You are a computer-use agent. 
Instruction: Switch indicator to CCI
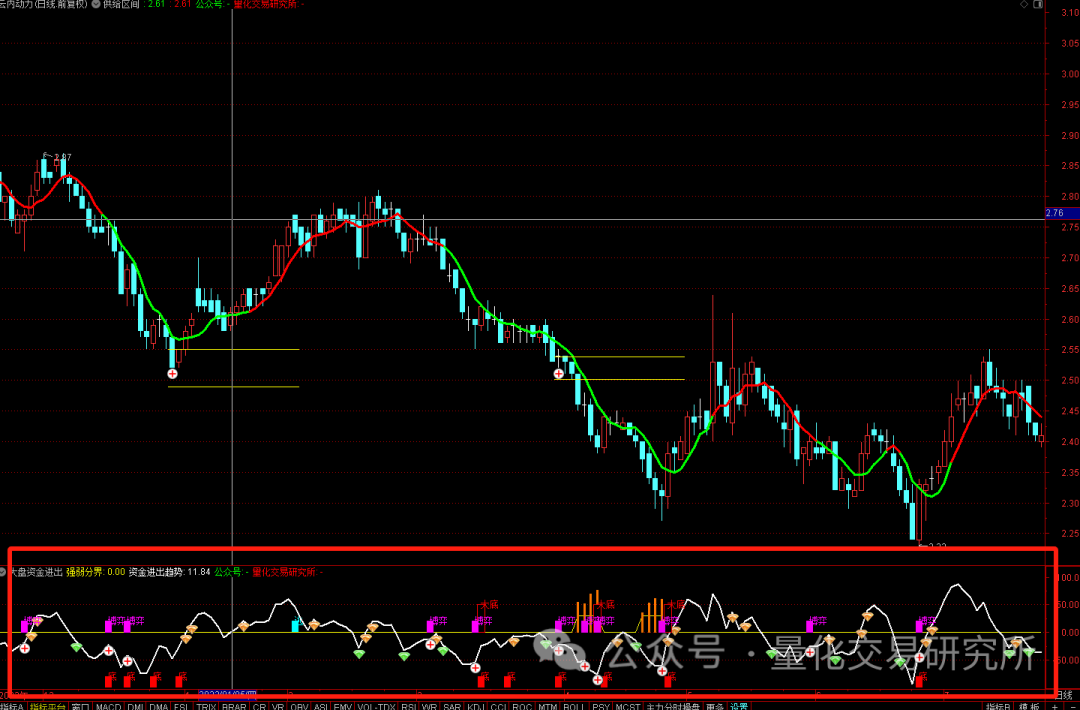pyautogui.click(x=498, y=707)
